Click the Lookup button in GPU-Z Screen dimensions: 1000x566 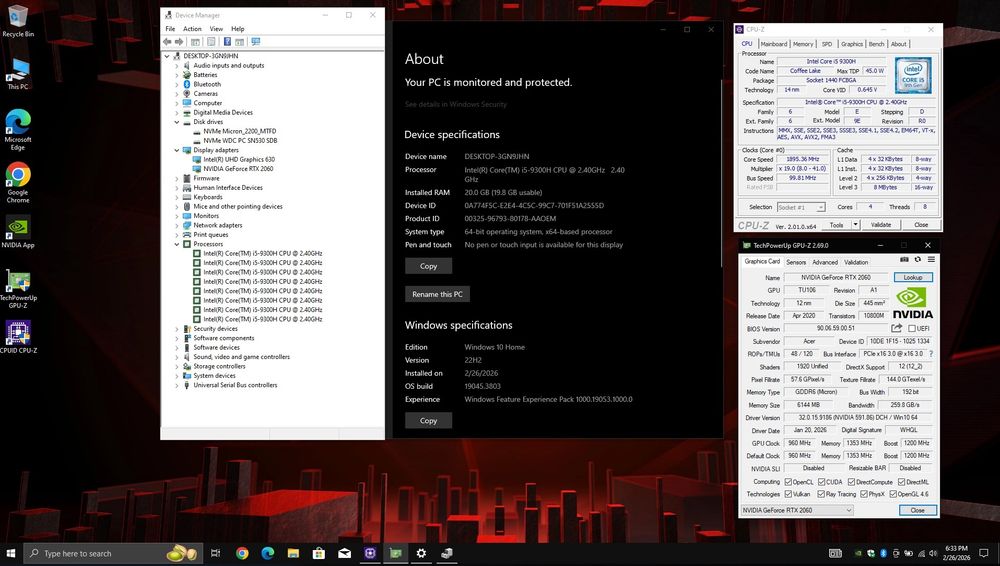point(913,277)
